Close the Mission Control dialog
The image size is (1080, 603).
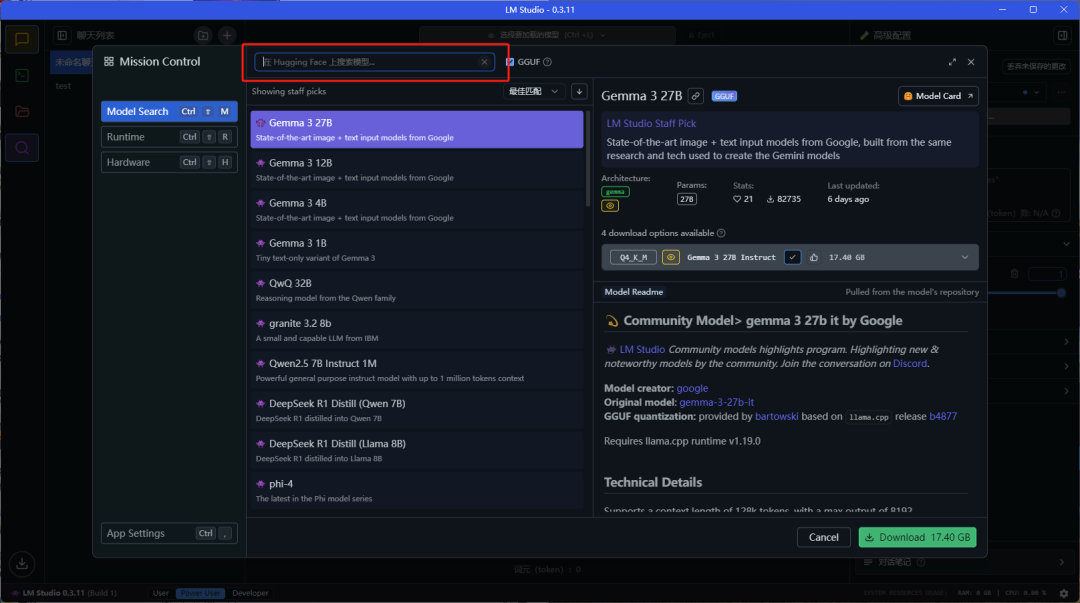(x=971, y=62)
